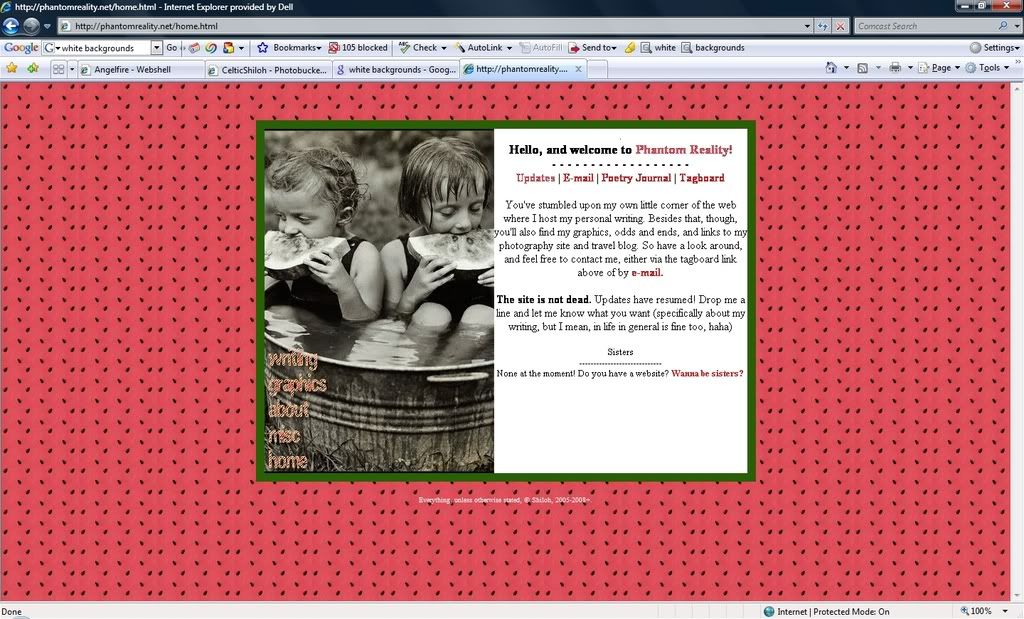Open the tab list dropdown arrow
This screenshot has height=619, width=1024.
pos(72,69)
